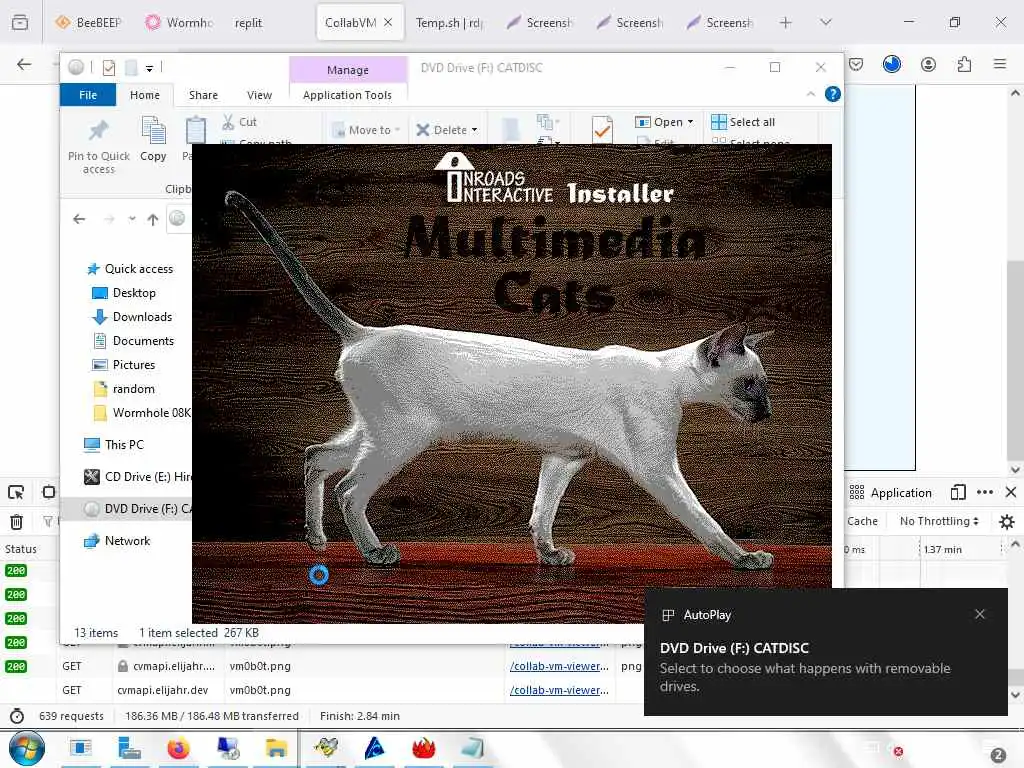
Task: Click the Multimedia Cats installer splash image
Action: click(x=511, y=383)
